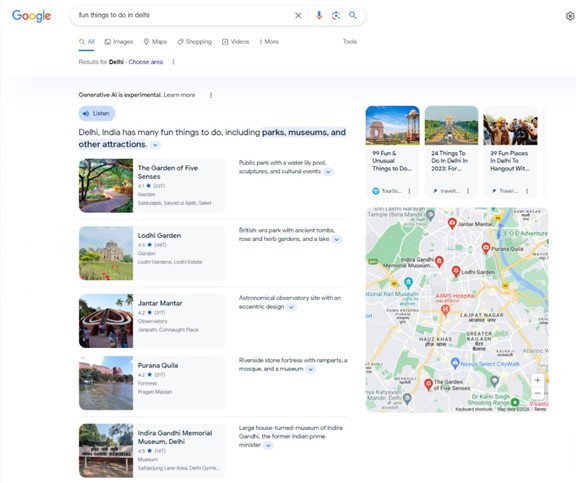Open the 24 Things To Do In Delhi article
This screenshot has height=483, width=576.
451,151
